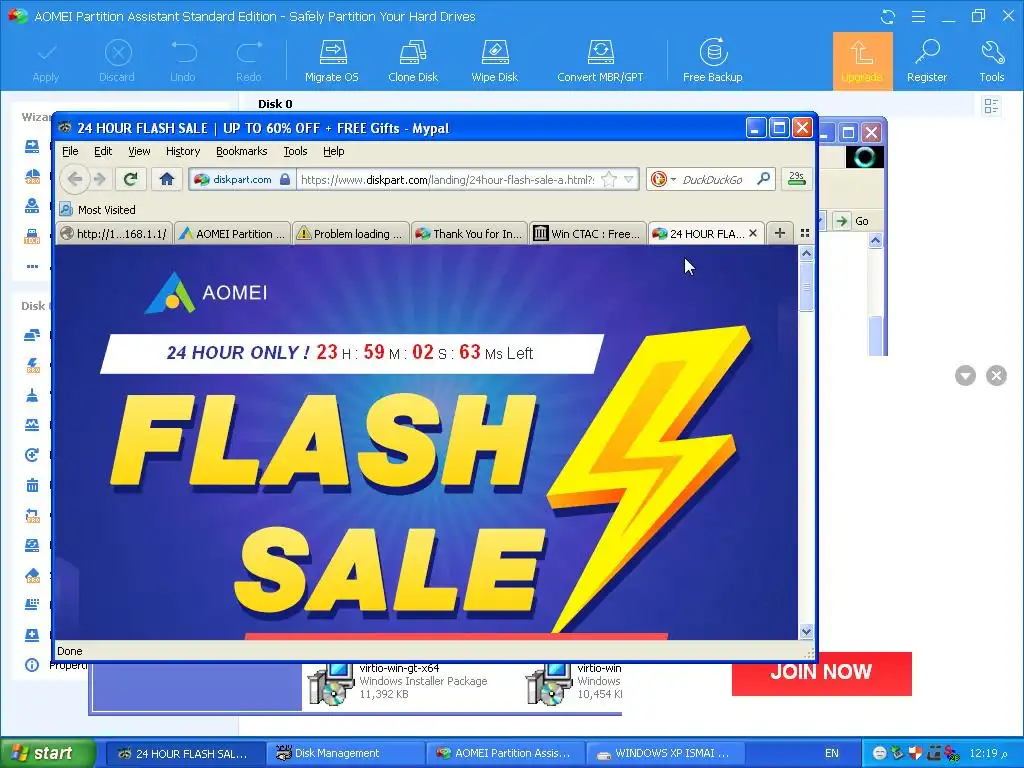1024x768 pixels.
Task: Close the 24 HOUR FLA... tab
Action: tap(753, 233)
